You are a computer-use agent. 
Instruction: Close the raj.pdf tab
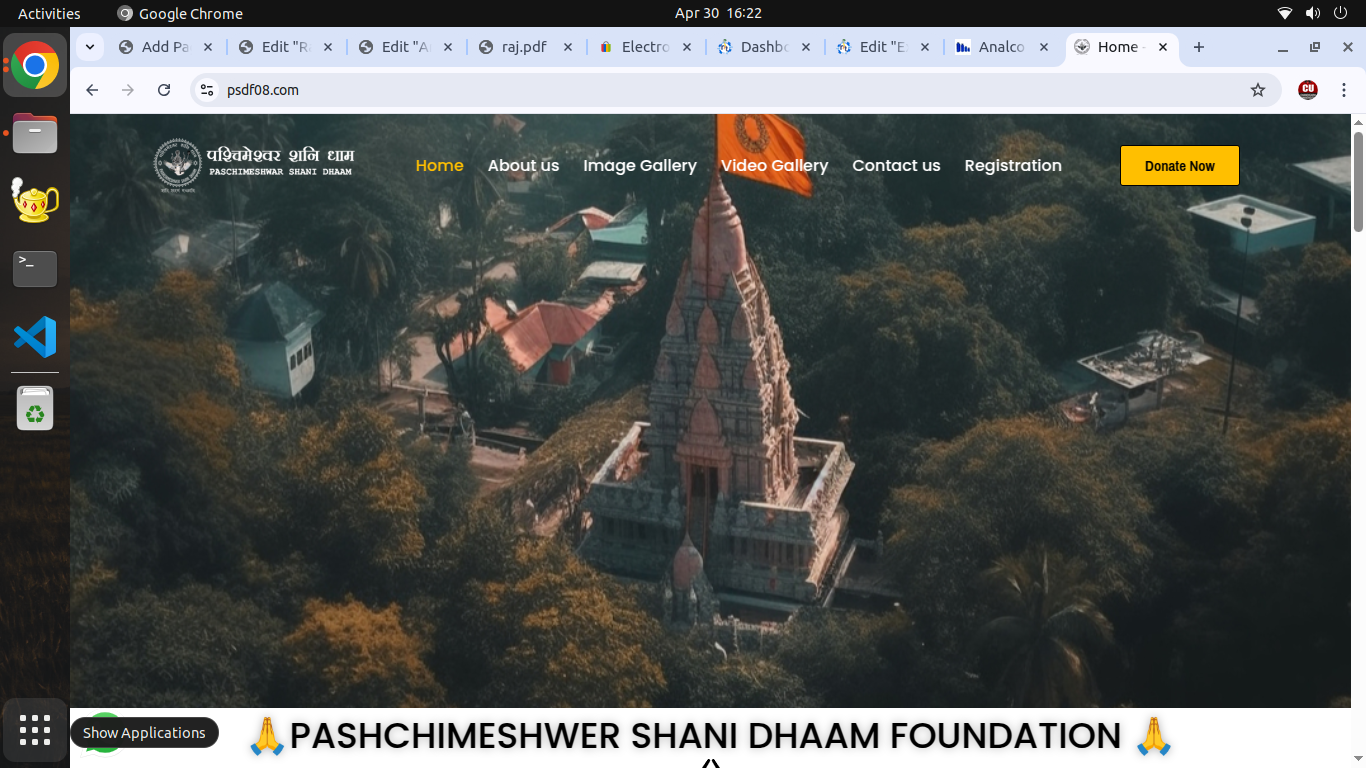[568, 47]
